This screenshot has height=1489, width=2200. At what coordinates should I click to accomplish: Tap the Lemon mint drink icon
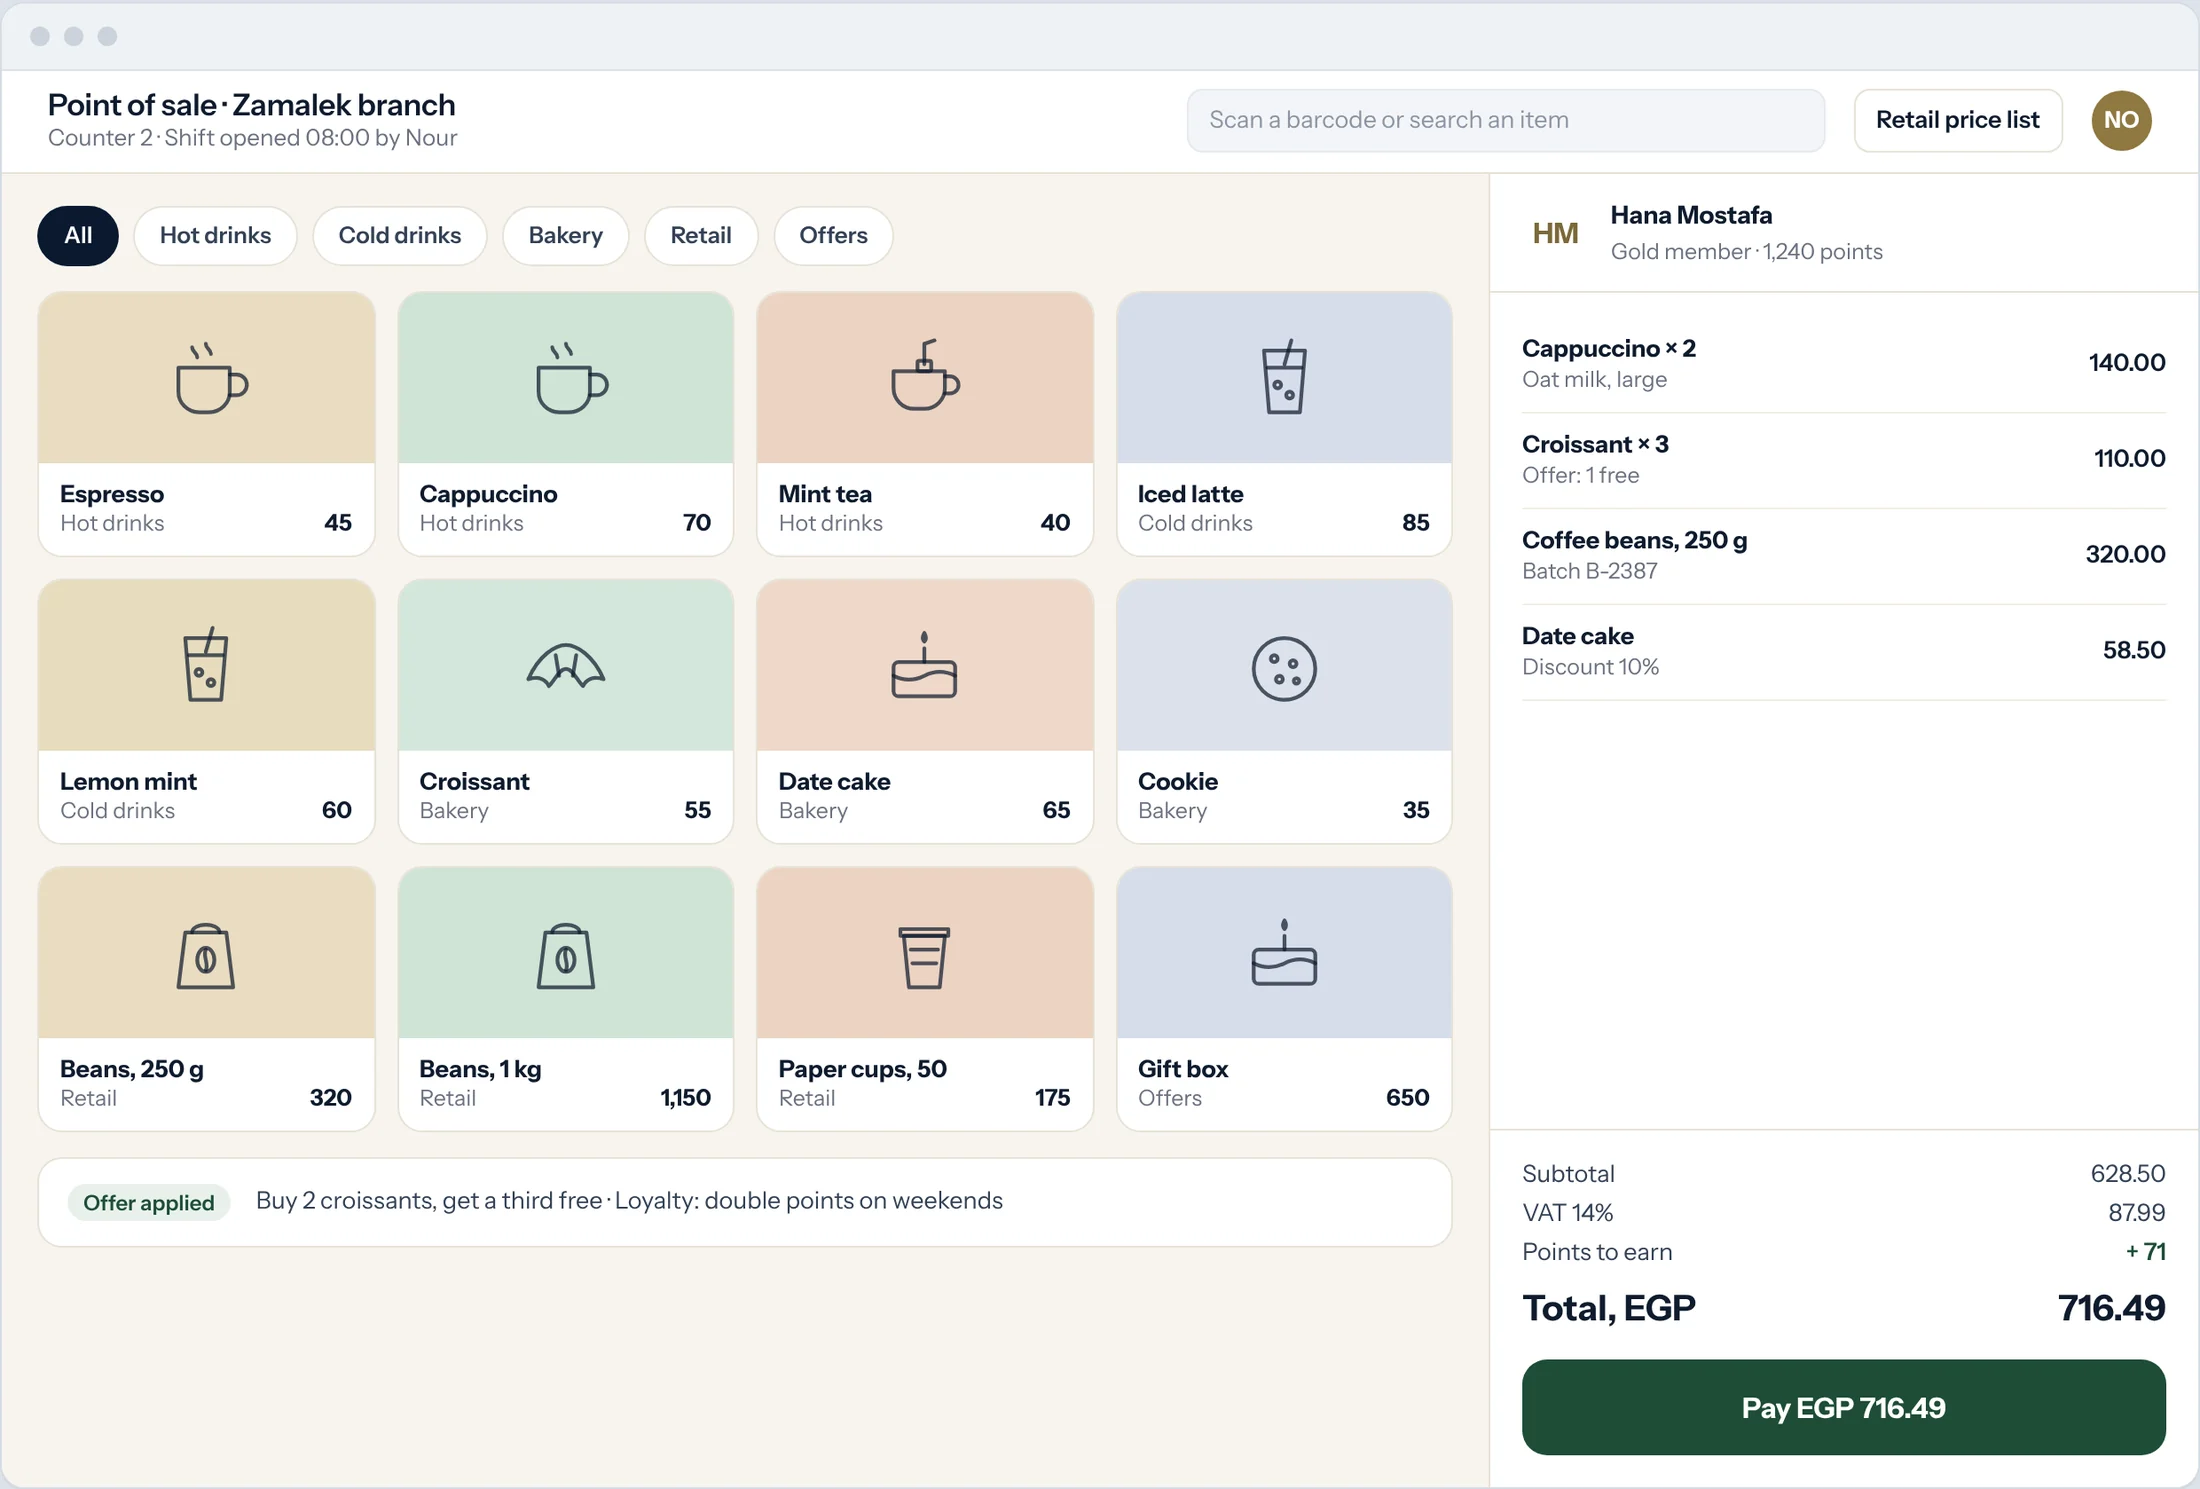(x=206, y=664)
